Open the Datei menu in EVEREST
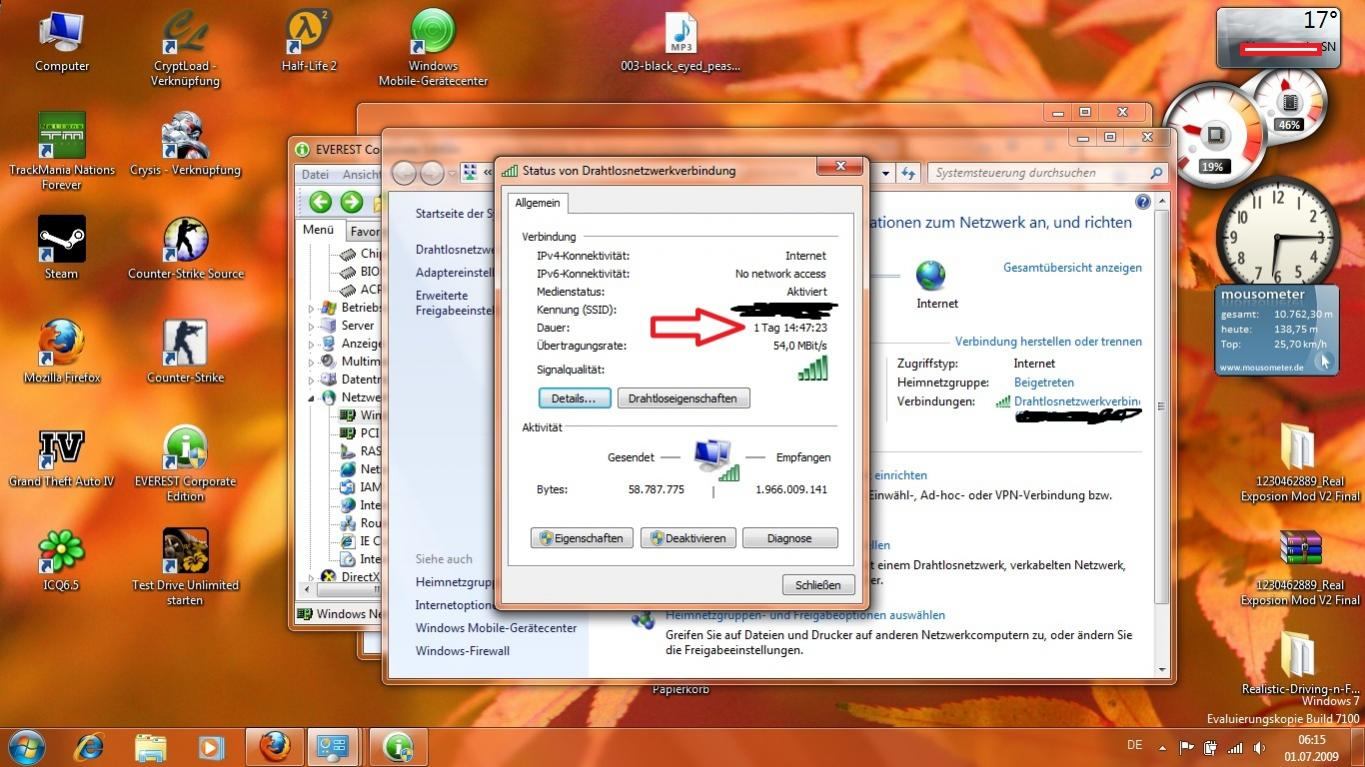Image resolution: width=1365 pixels, height=767 pixels. click(315, 174)
